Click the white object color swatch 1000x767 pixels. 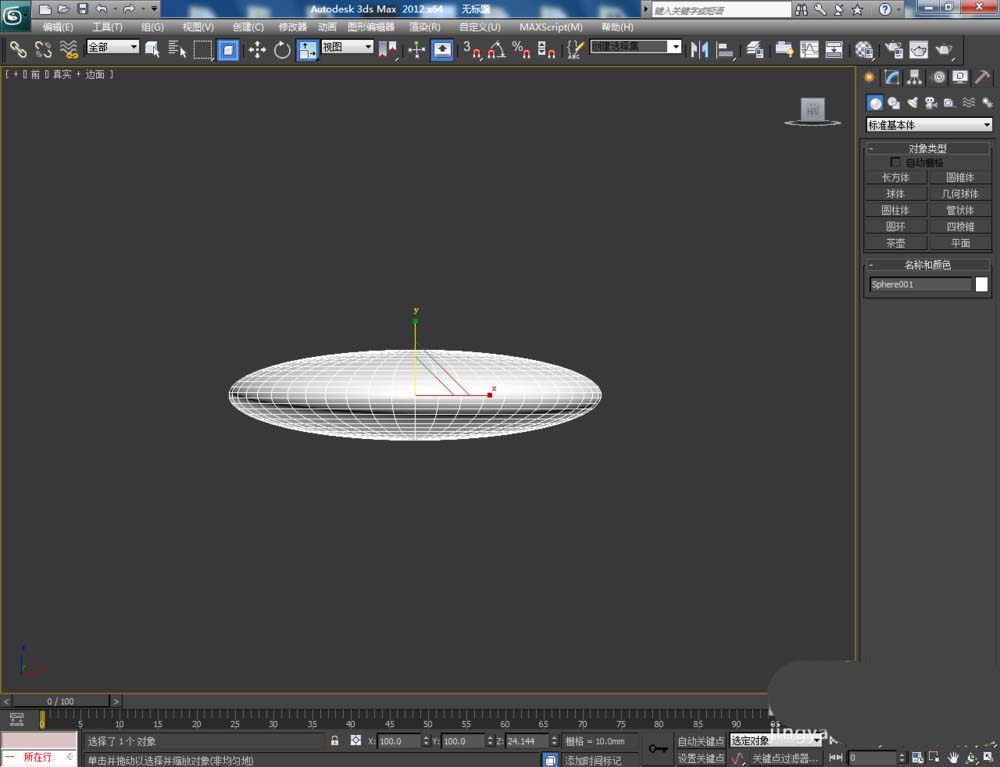981,285
